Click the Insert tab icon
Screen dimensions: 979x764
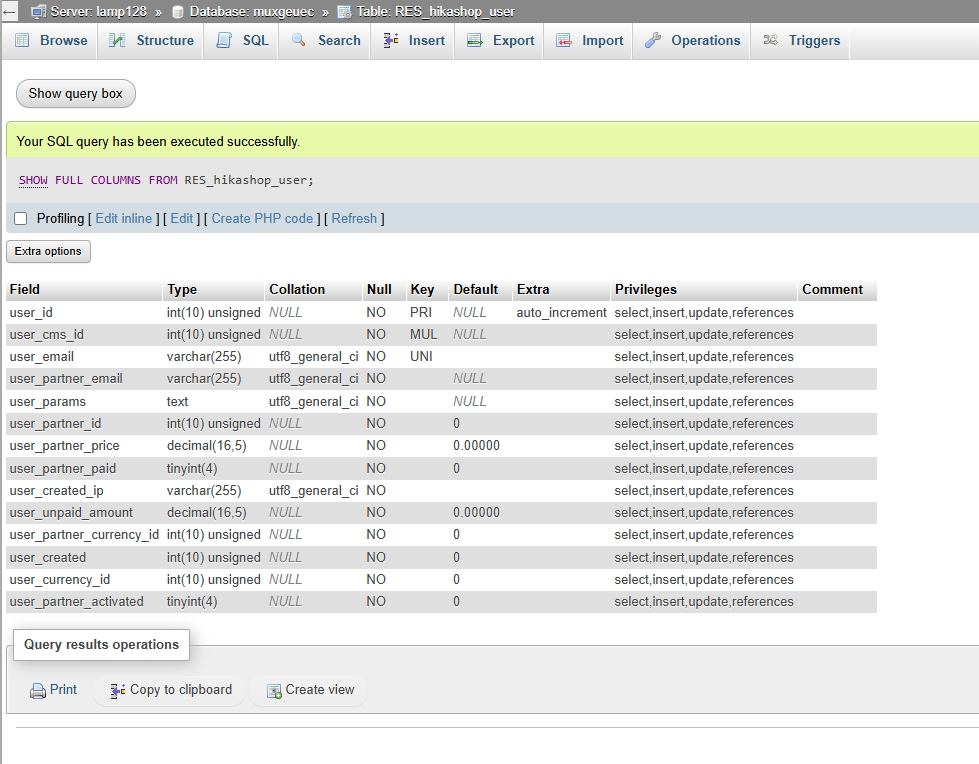(x=391, y=41)
